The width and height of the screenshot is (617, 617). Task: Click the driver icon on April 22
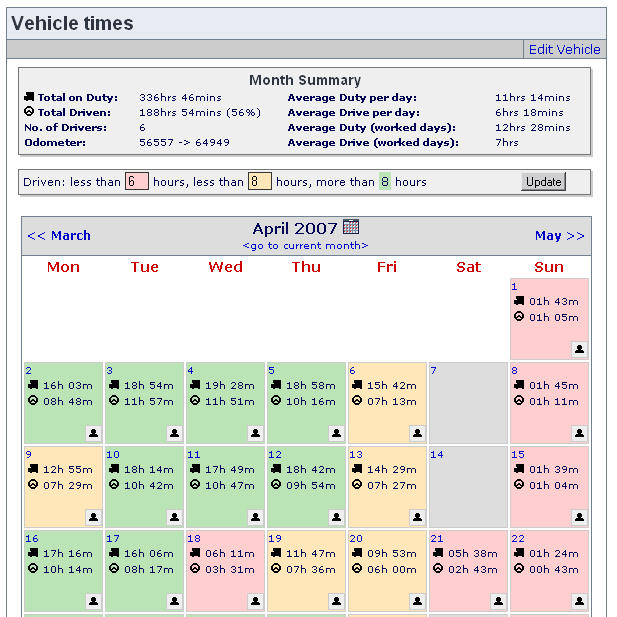click(x=580, y=601)
